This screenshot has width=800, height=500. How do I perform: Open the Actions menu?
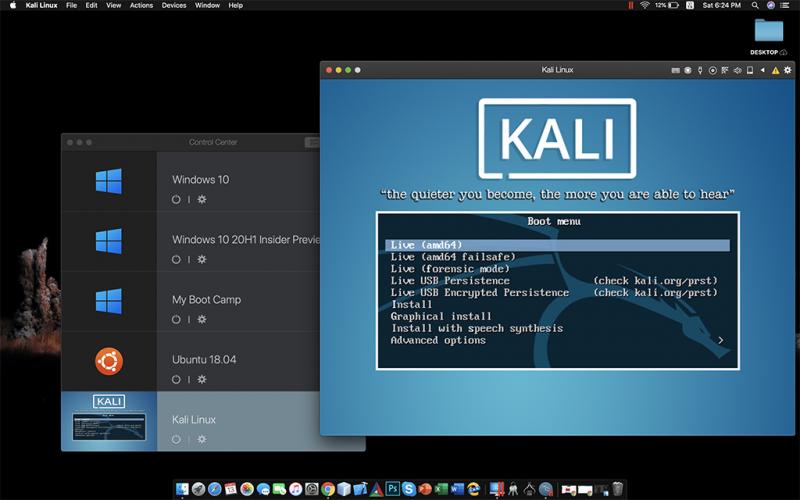pyautogui.click(x=141, y=5)
